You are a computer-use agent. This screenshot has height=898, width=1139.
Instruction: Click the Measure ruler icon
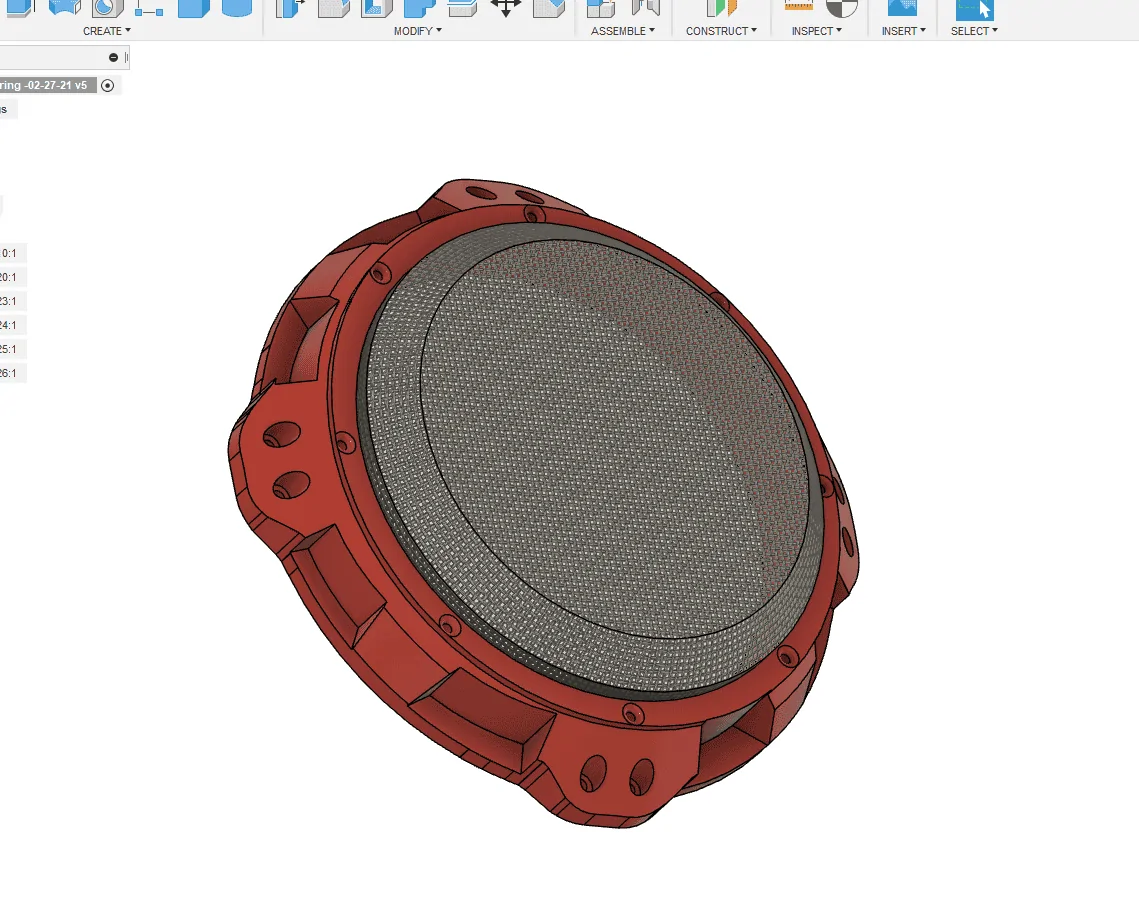pyautogui.click(x=798, y=6)
